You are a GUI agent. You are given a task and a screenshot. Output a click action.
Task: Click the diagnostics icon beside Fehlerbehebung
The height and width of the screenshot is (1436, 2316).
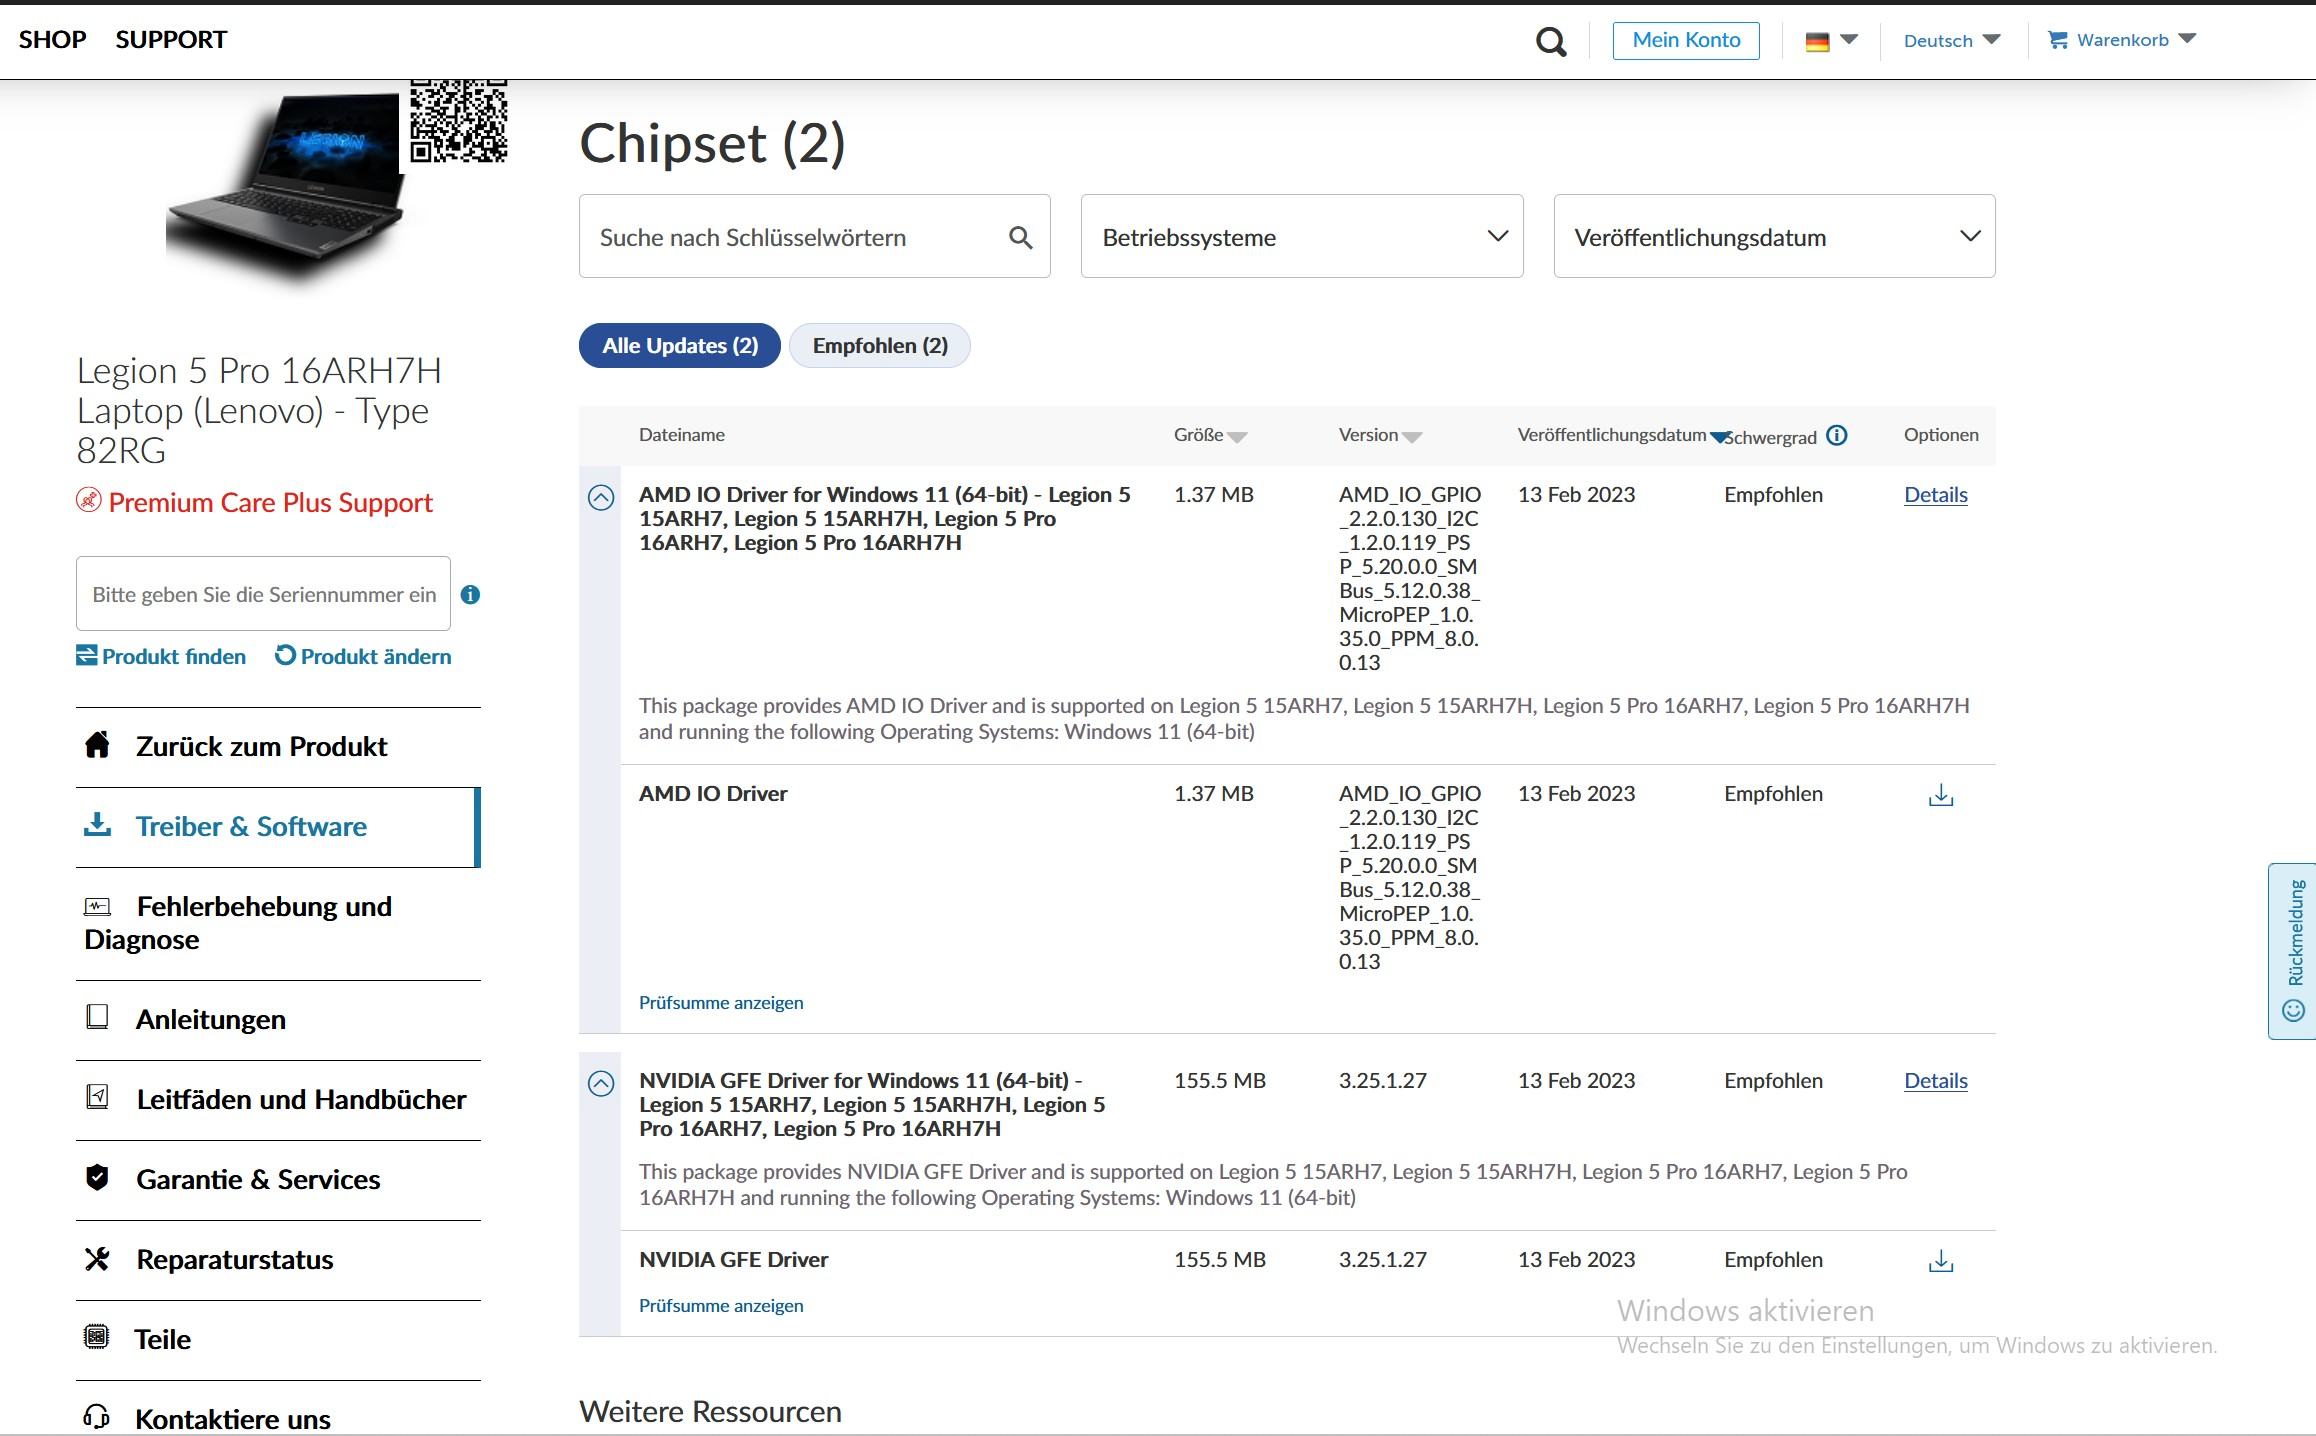[97, 907]
